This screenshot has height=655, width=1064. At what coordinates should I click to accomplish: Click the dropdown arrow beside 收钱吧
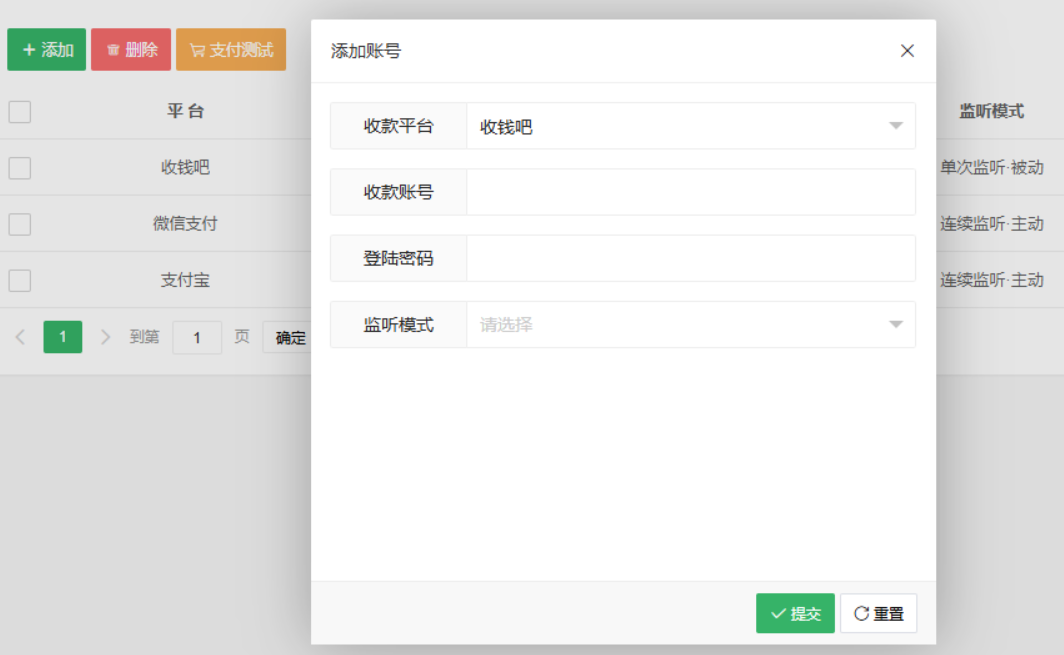point(895,127)
